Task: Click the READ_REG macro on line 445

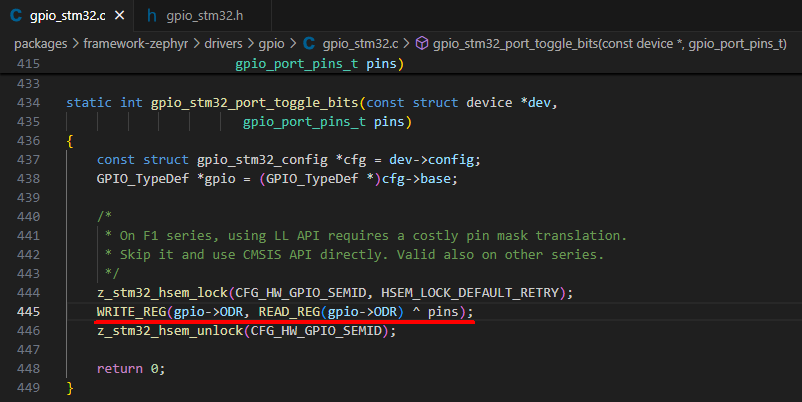Action: click(289, 311)
